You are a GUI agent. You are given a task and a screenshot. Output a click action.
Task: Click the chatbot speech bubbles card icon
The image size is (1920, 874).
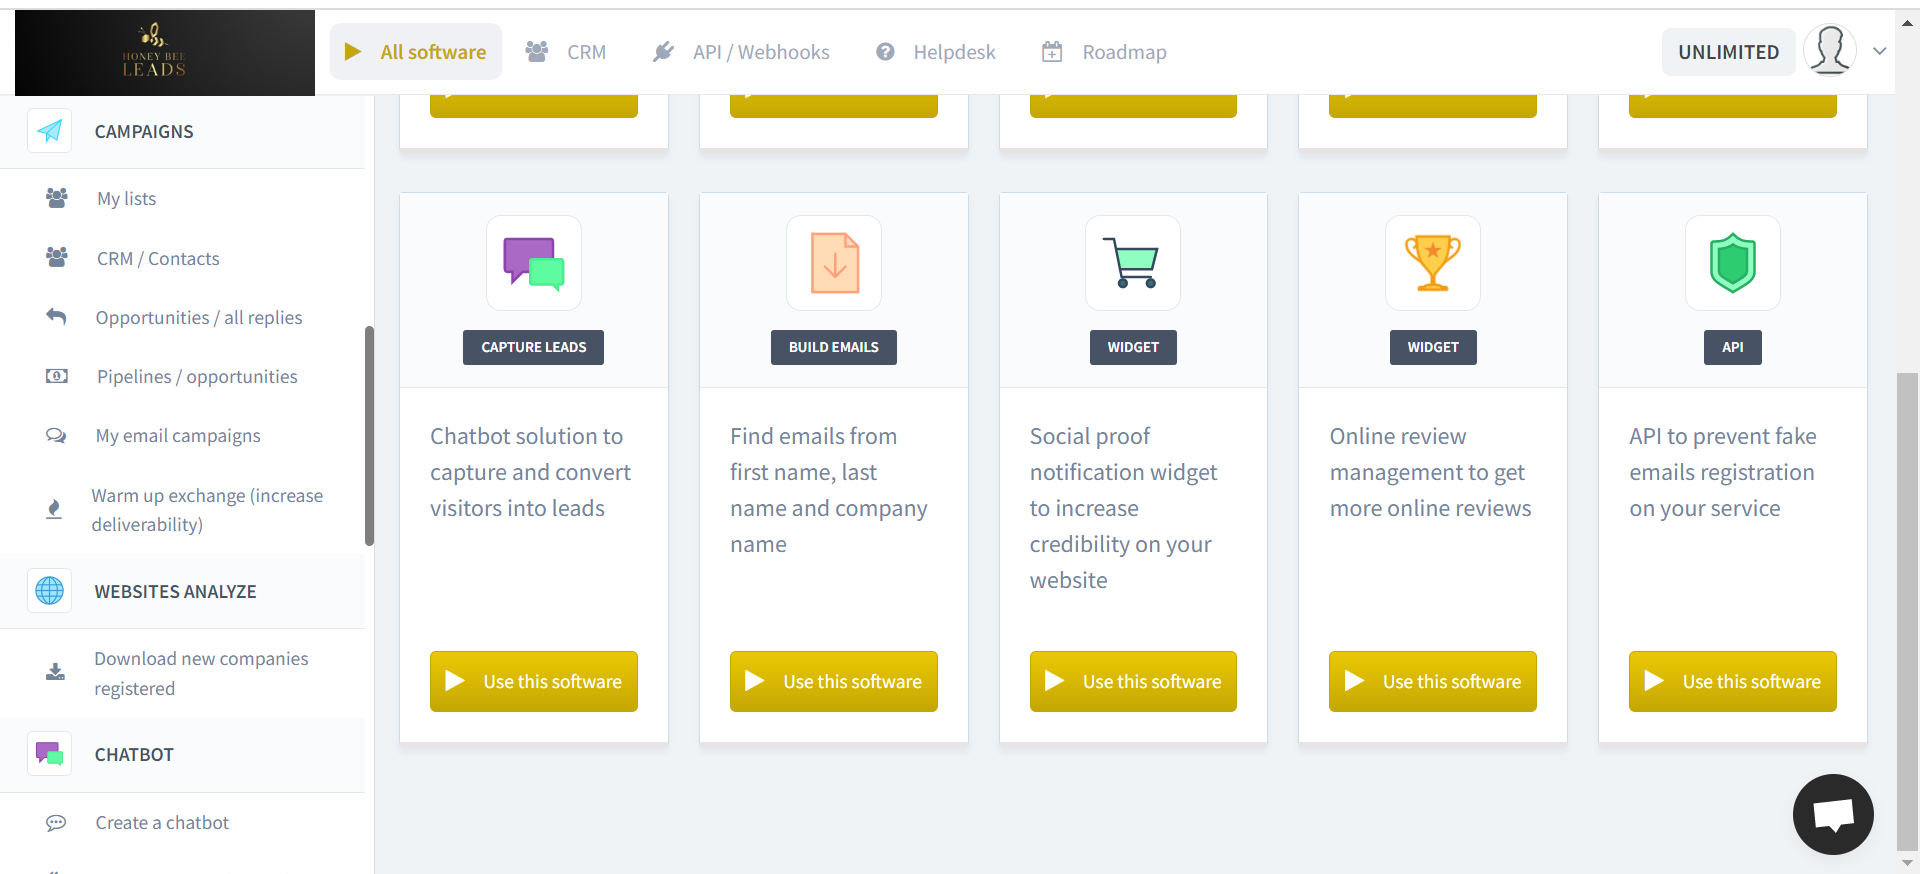pos(534,263)
